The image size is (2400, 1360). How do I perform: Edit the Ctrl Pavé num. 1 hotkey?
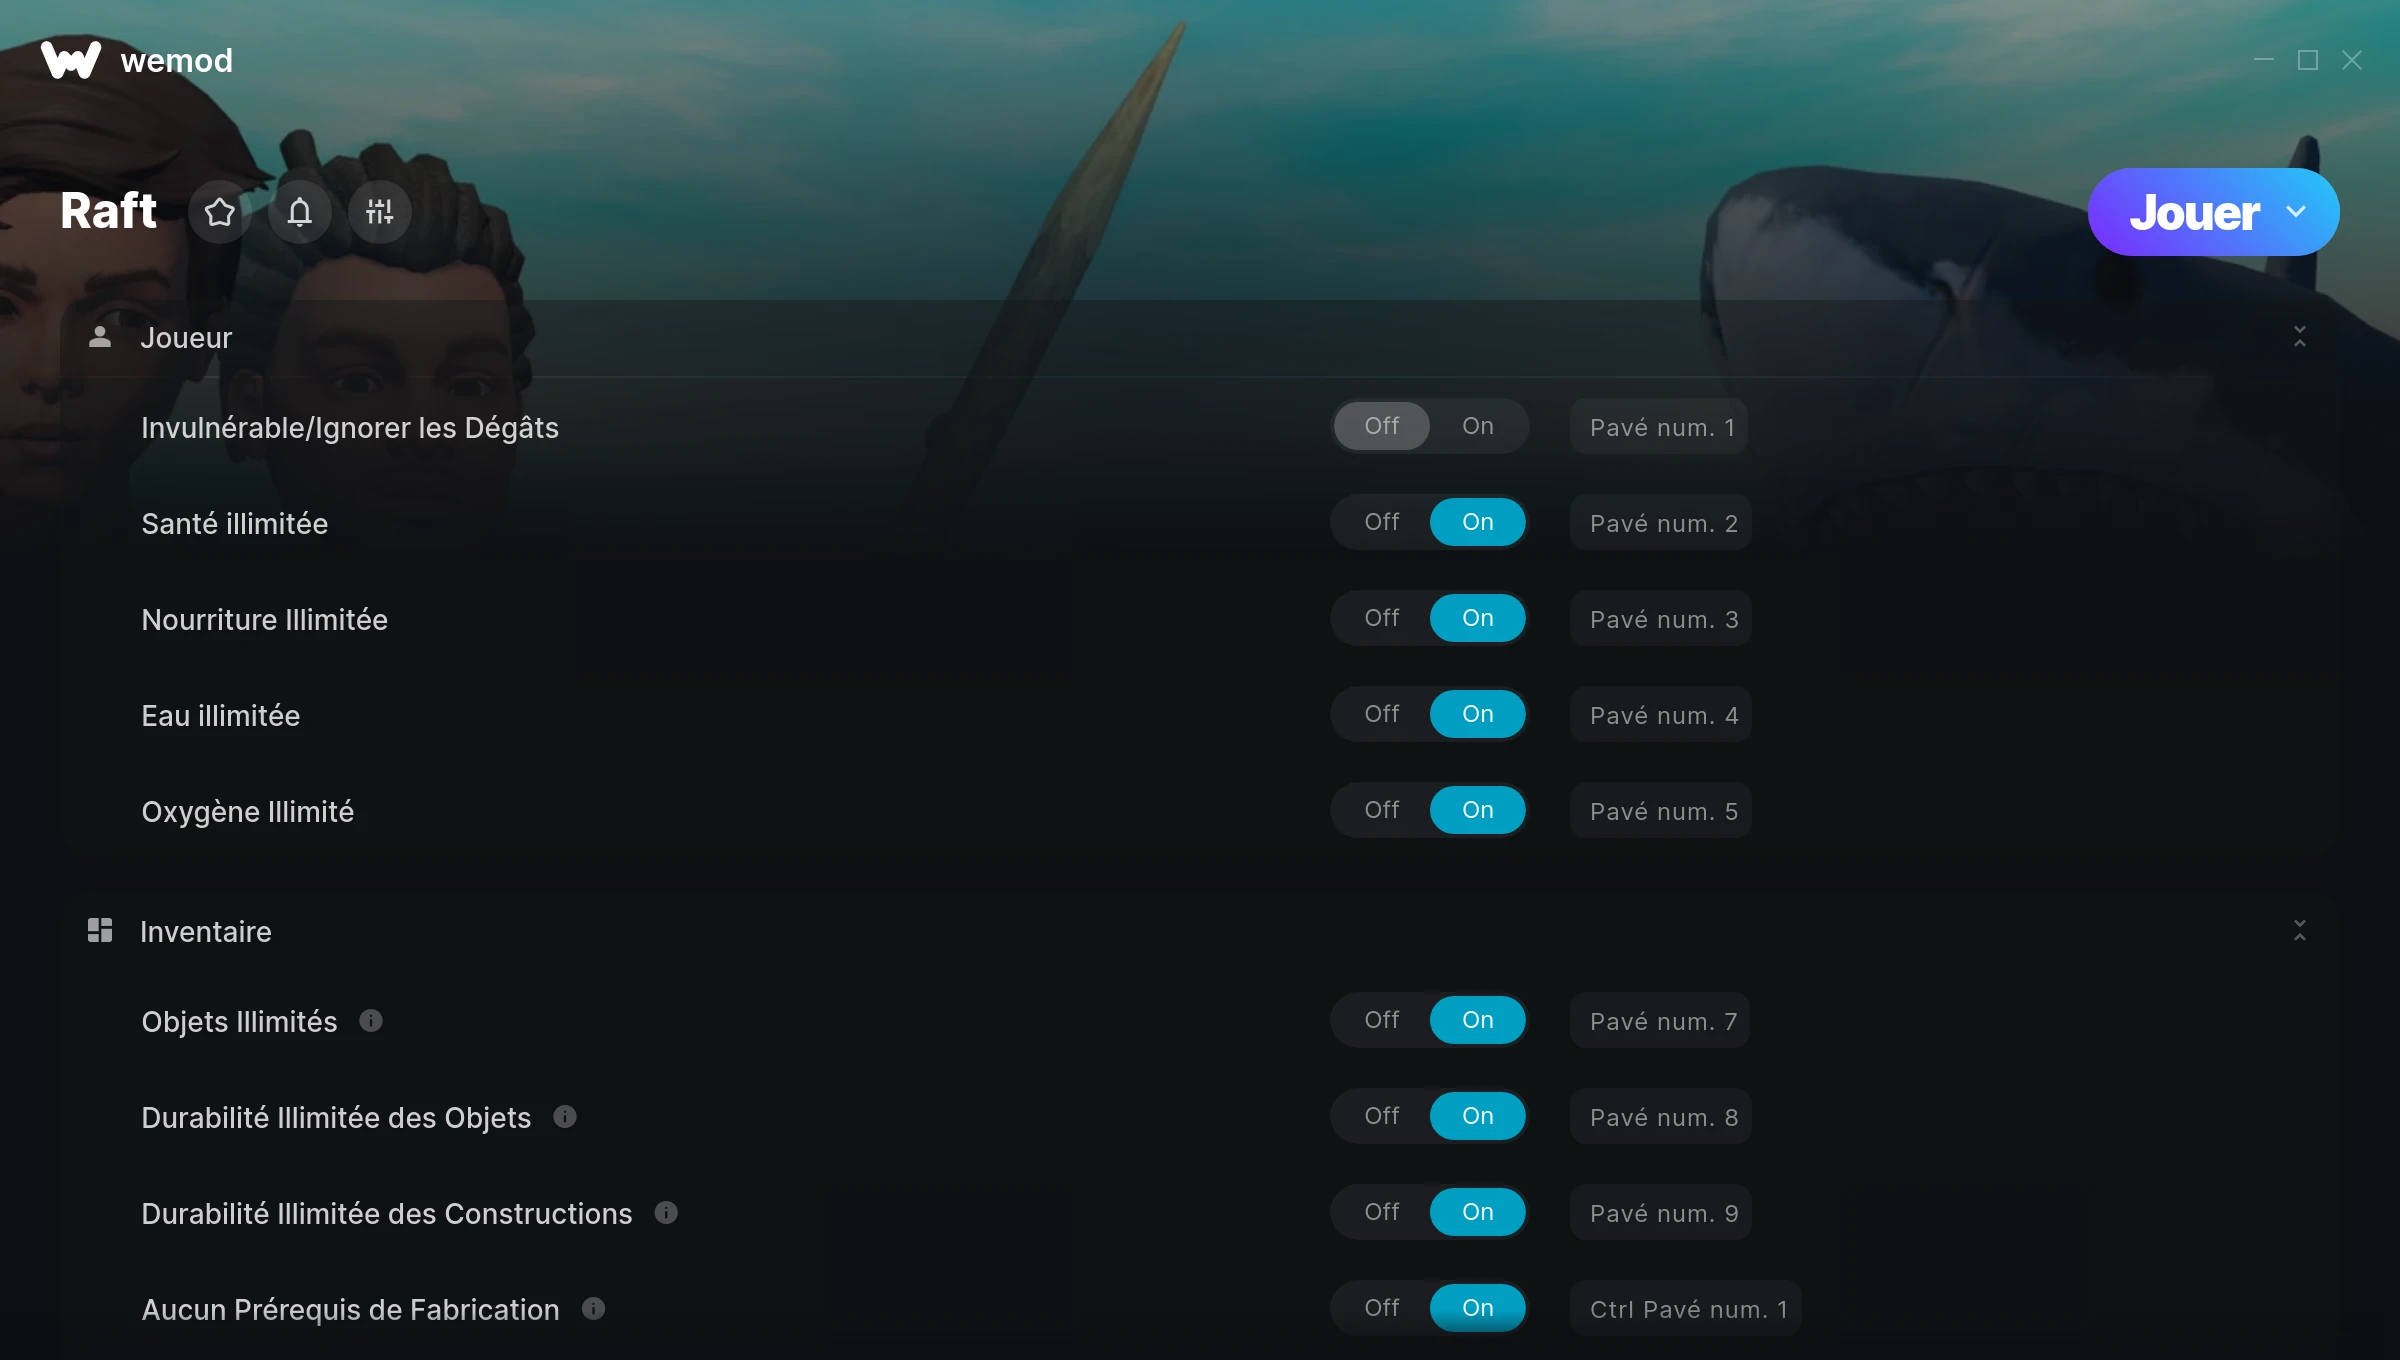click(x=1686, y=1309)
